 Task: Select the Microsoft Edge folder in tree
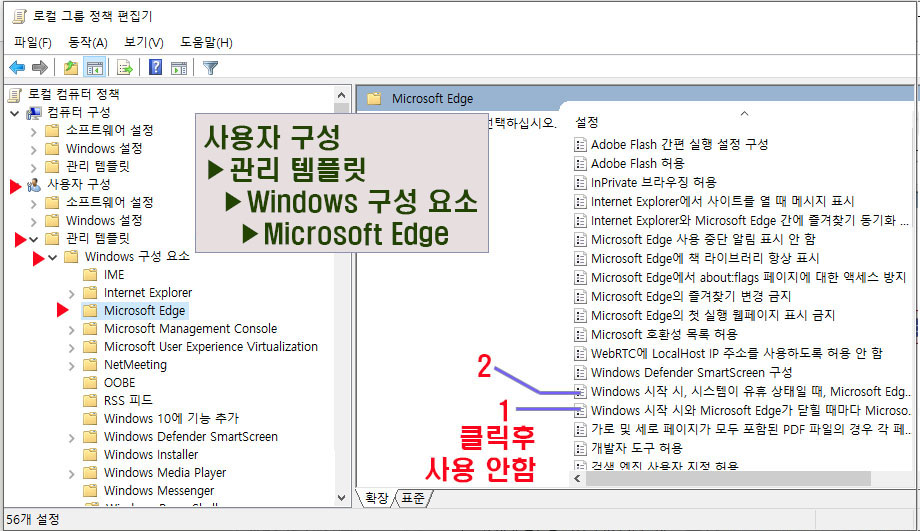click(144, 310)
